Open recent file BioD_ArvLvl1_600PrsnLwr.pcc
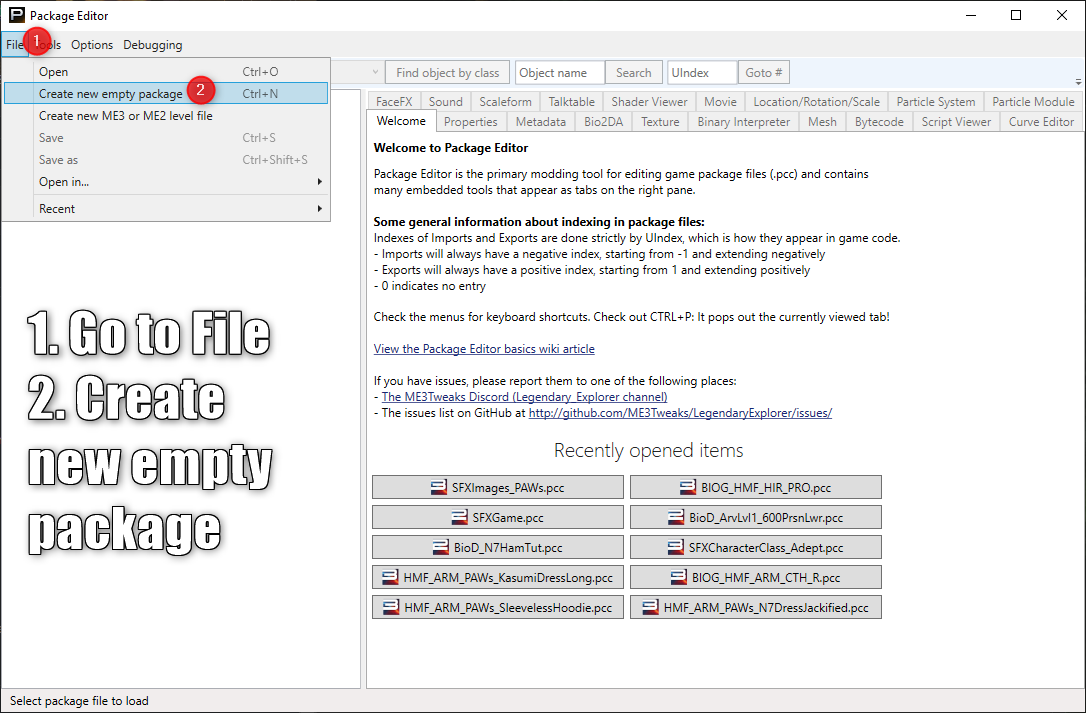 (x=756, y=517)
